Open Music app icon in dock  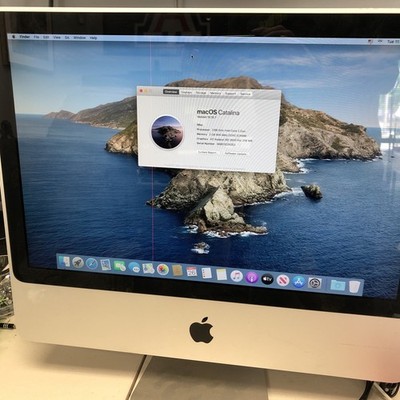(236, 276)
